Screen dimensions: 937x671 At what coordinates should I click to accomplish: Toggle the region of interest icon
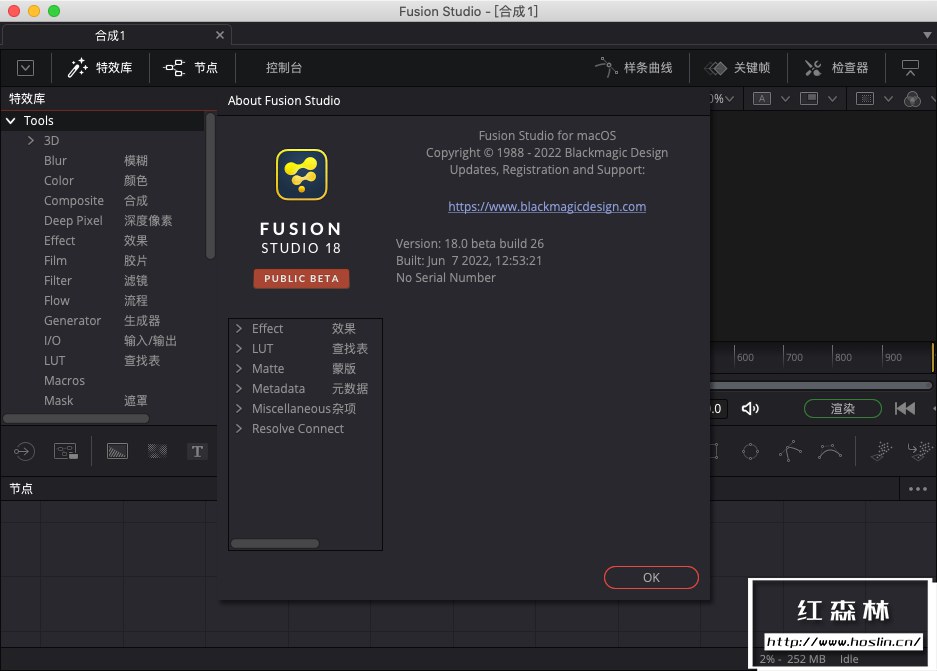click(x=865, y=99)
